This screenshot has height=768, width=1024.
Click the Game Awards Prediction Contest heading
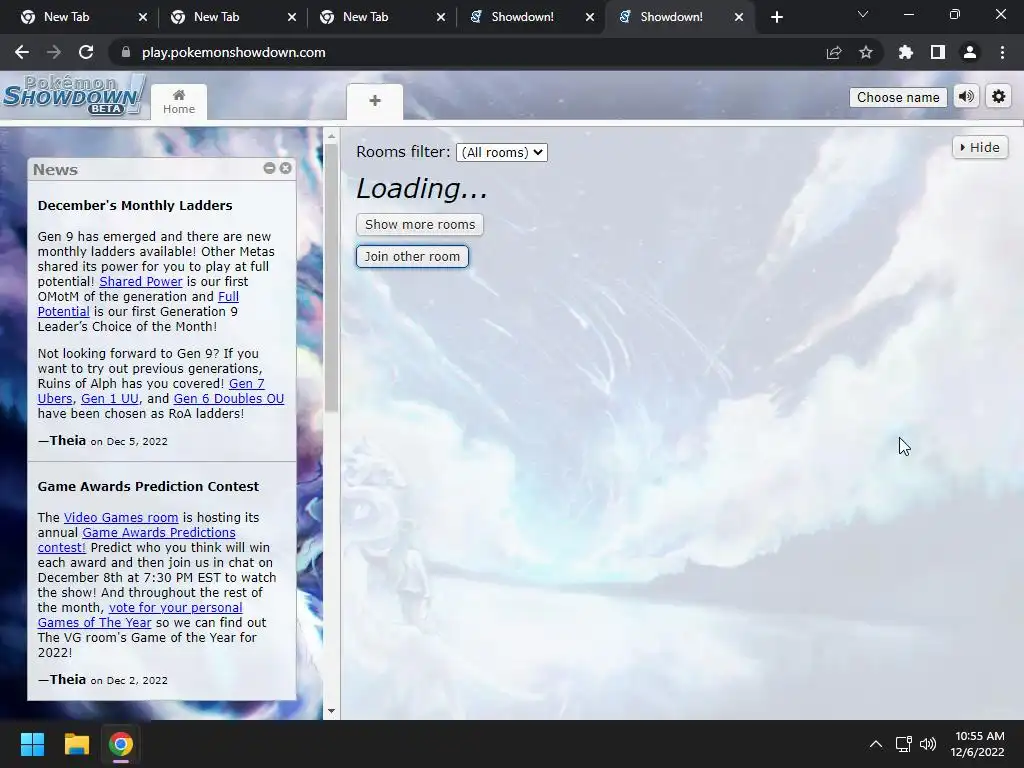[x=148, y=487]
